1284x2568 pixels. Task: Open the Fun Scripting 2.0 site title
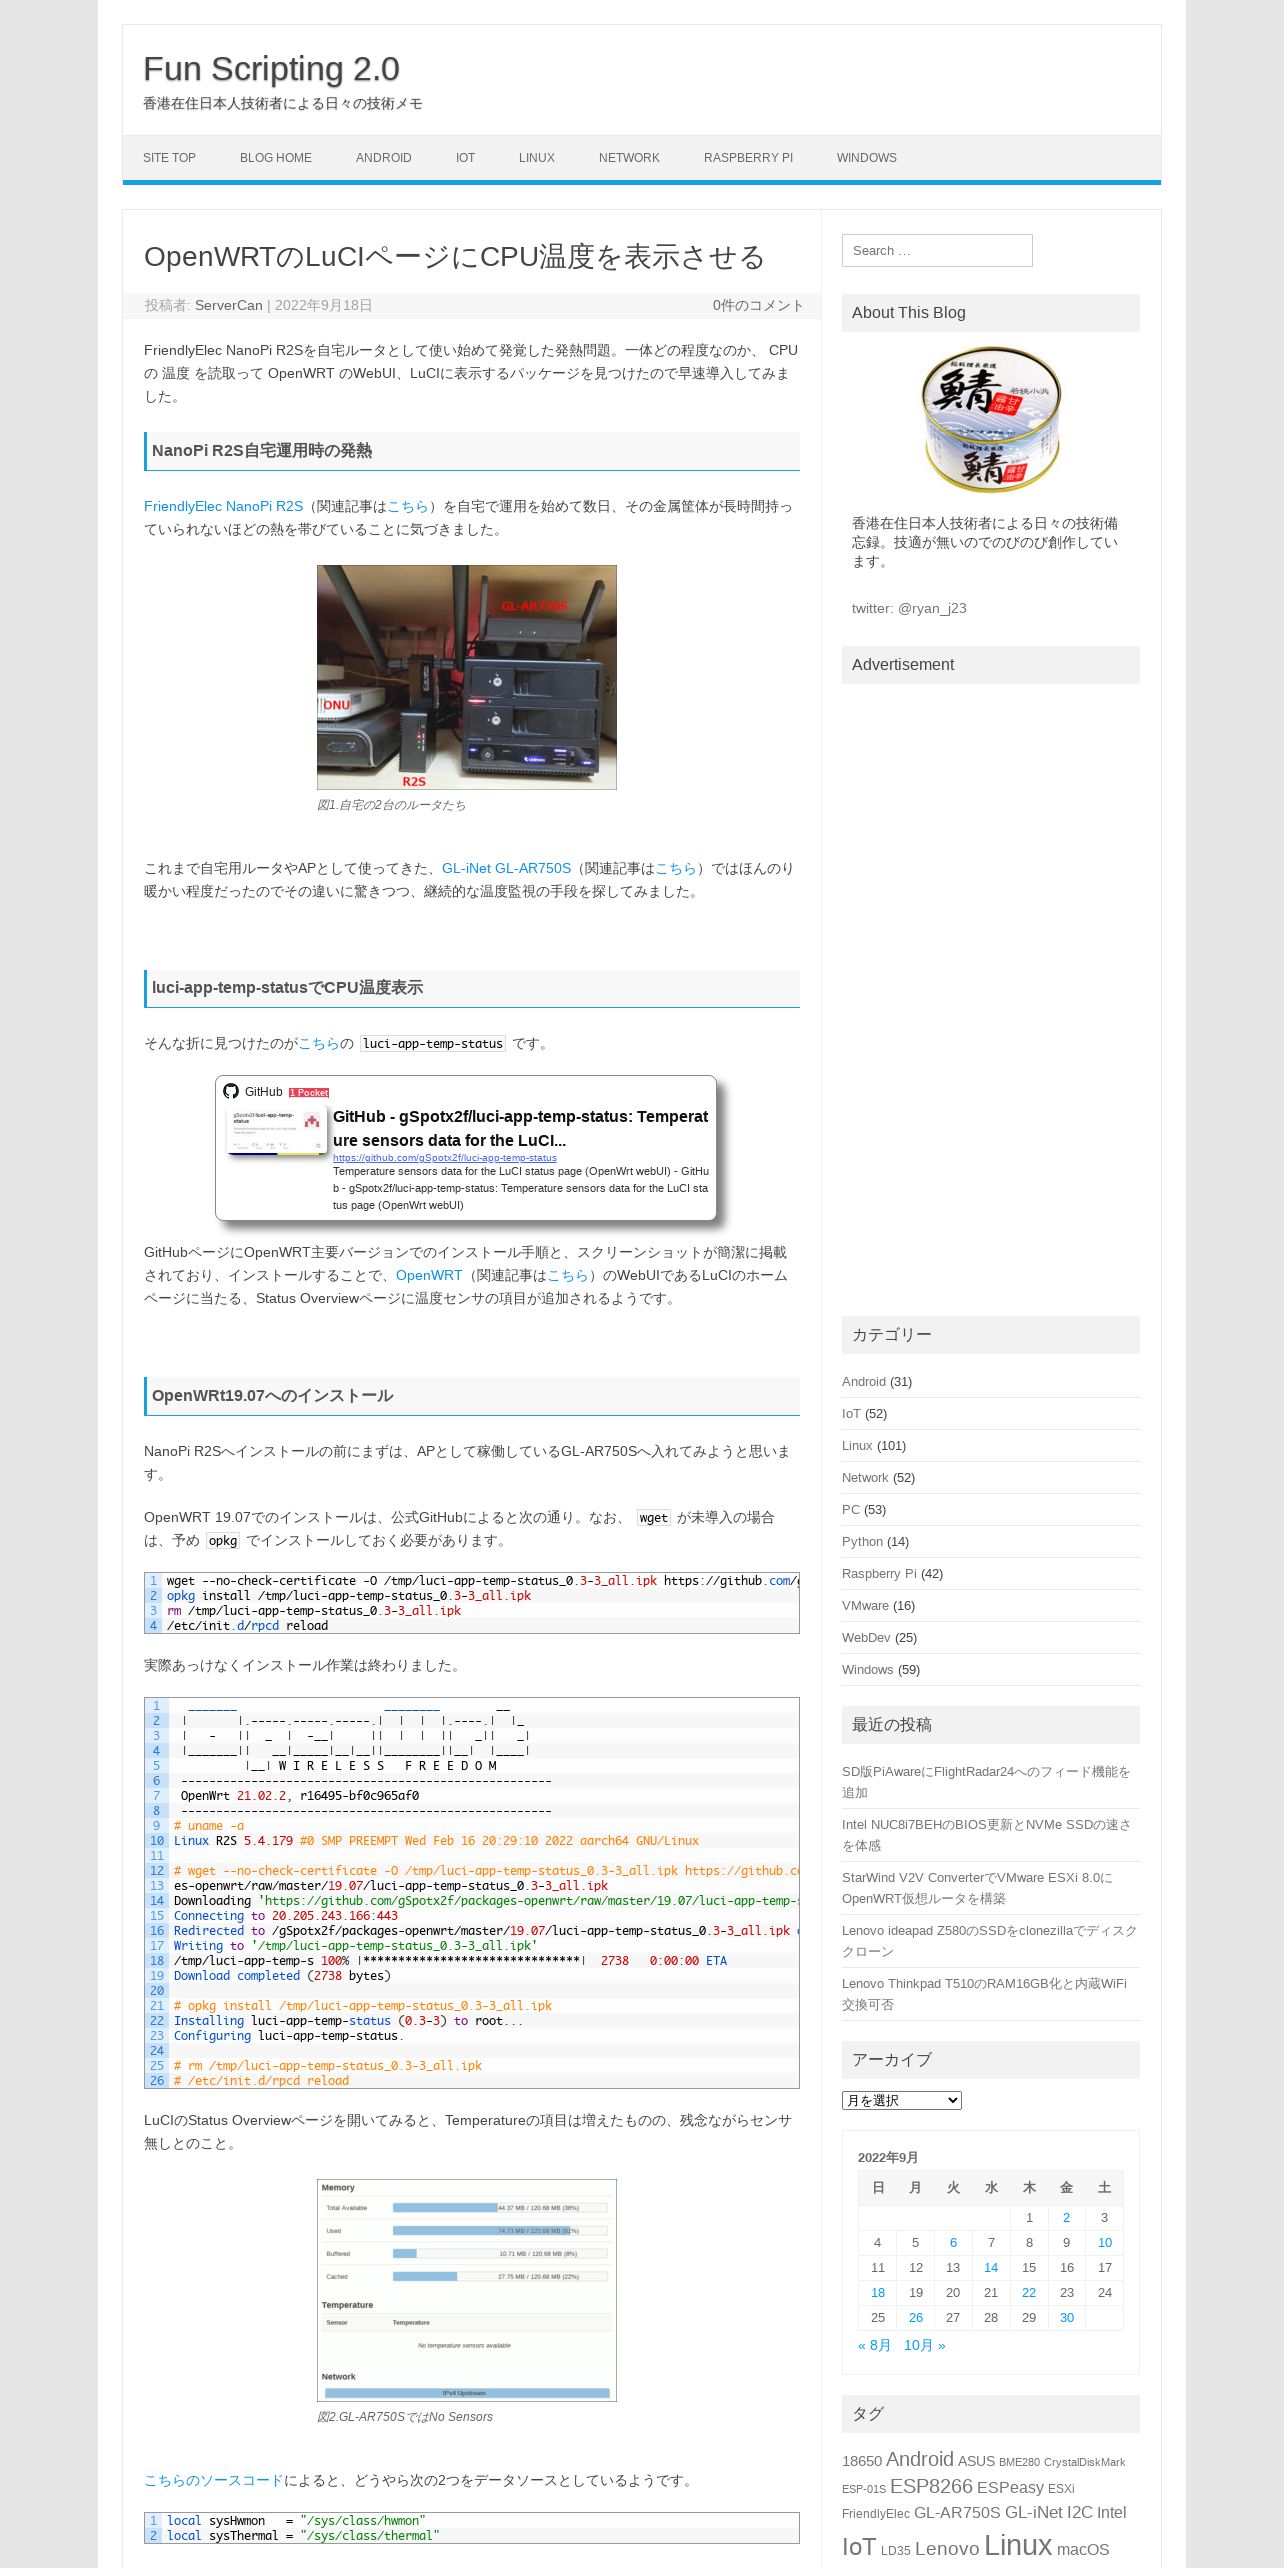point(271,69)
